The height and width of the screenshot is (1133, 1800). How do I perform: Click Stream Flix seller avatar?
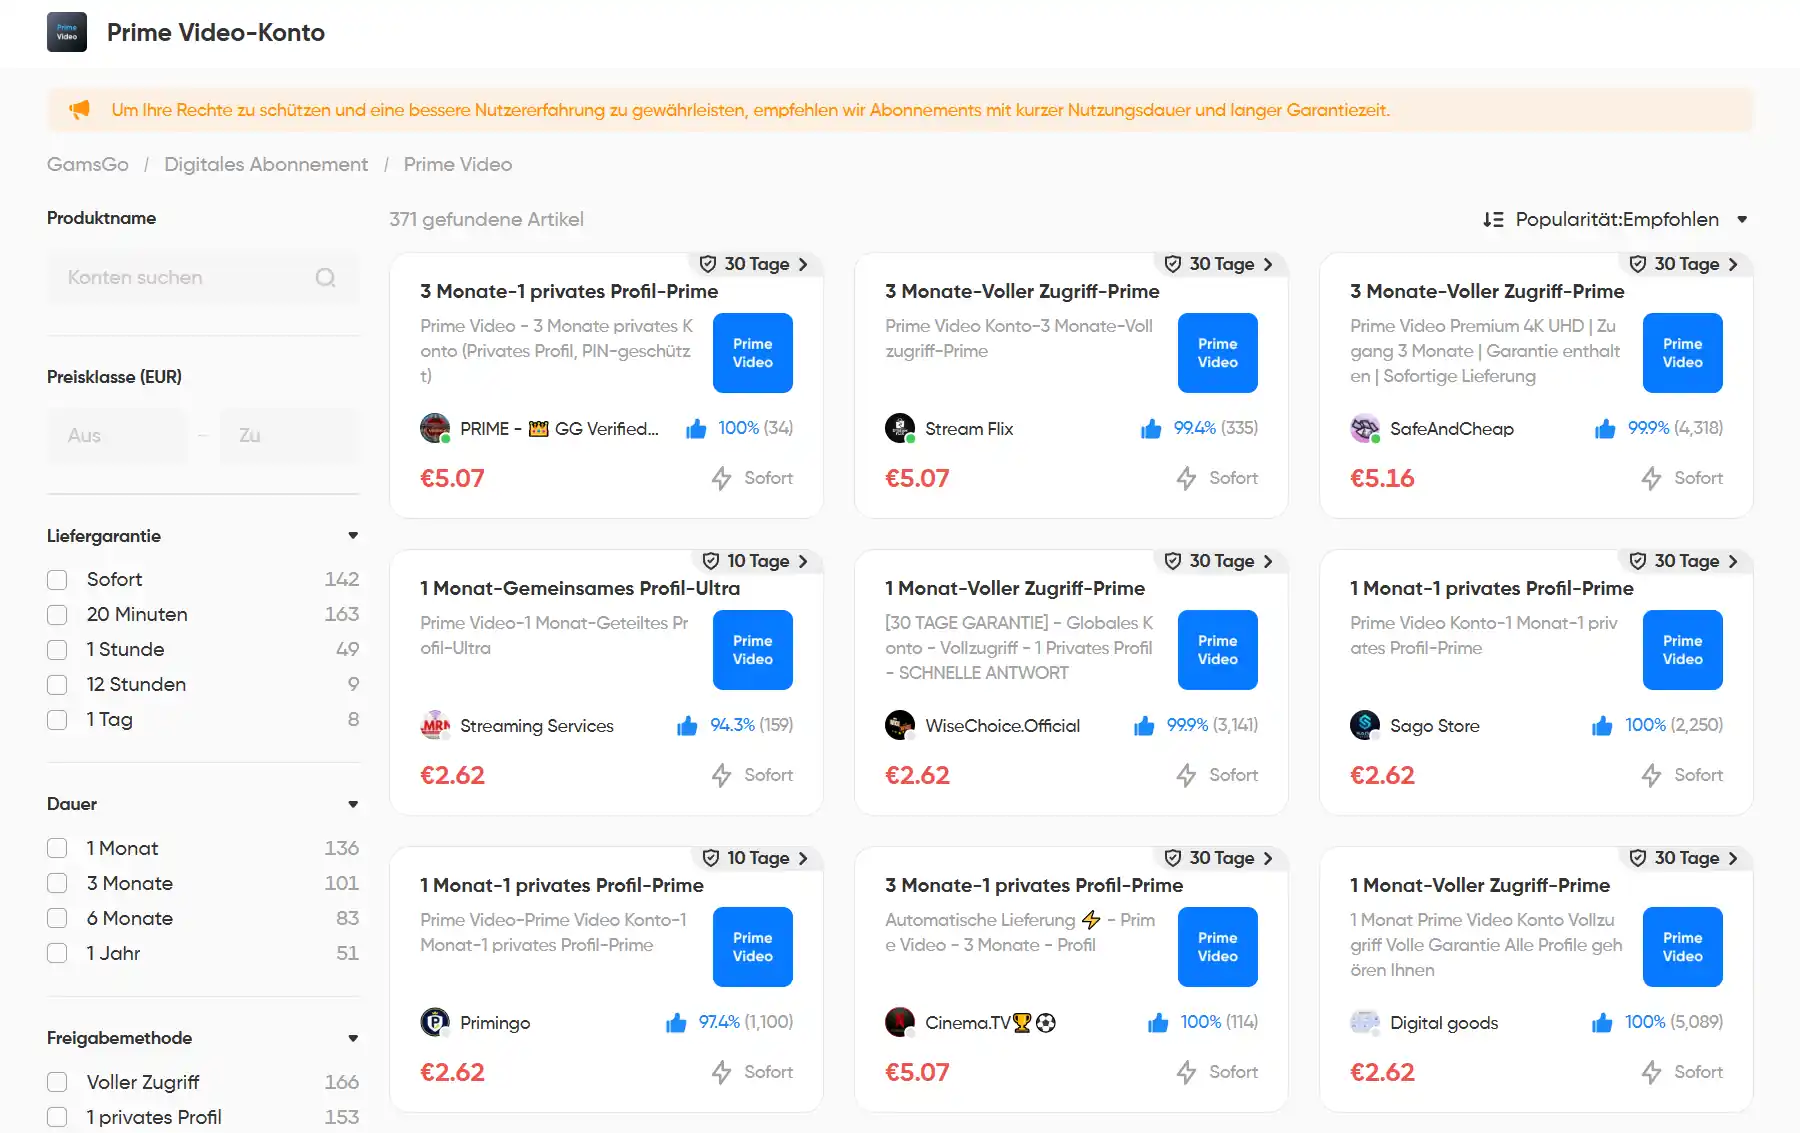[x=900, y=428]
